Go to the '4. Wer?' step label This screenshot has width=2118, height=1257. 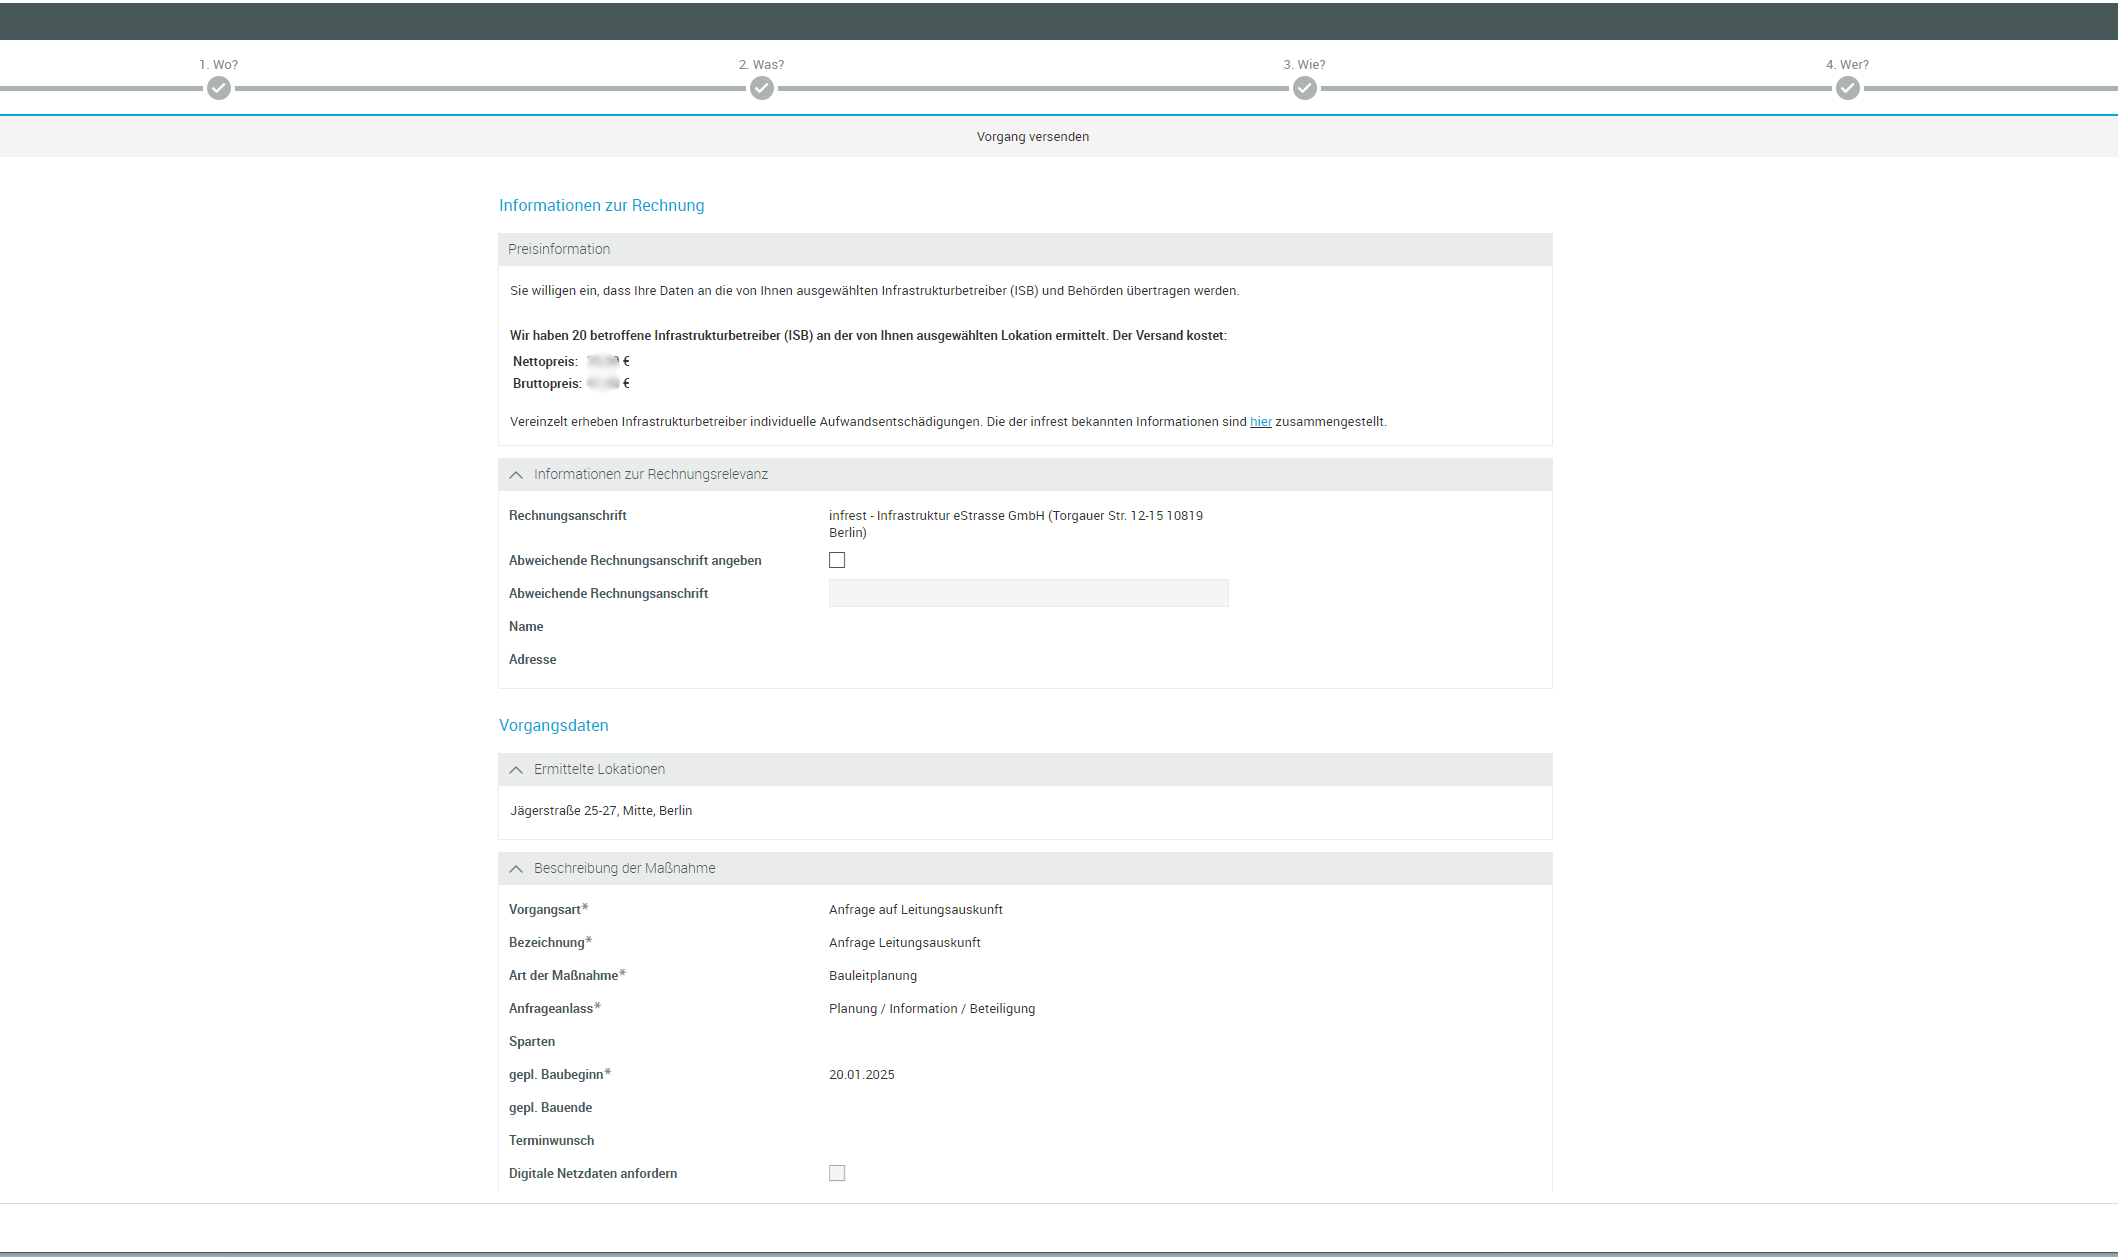coord(1847,65)
